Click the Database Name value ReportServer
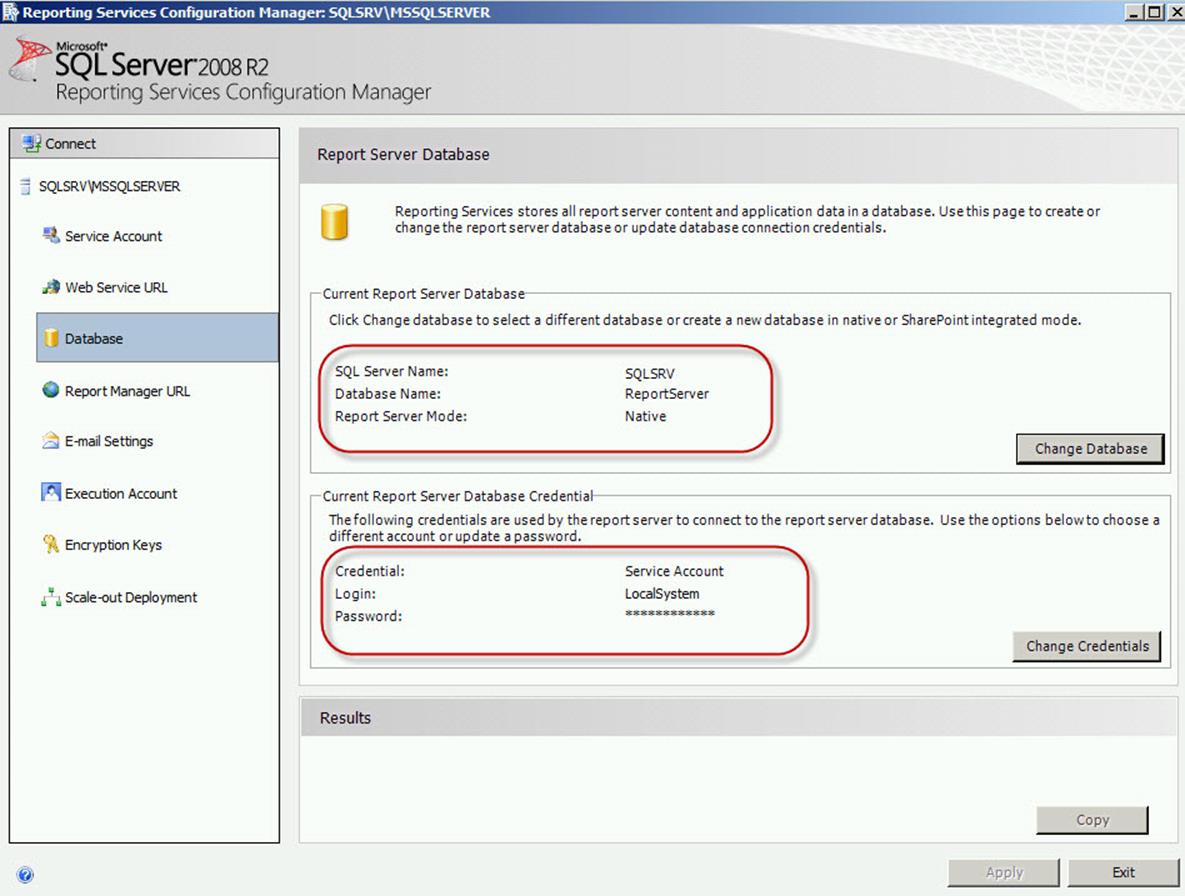 pos(667,394)
